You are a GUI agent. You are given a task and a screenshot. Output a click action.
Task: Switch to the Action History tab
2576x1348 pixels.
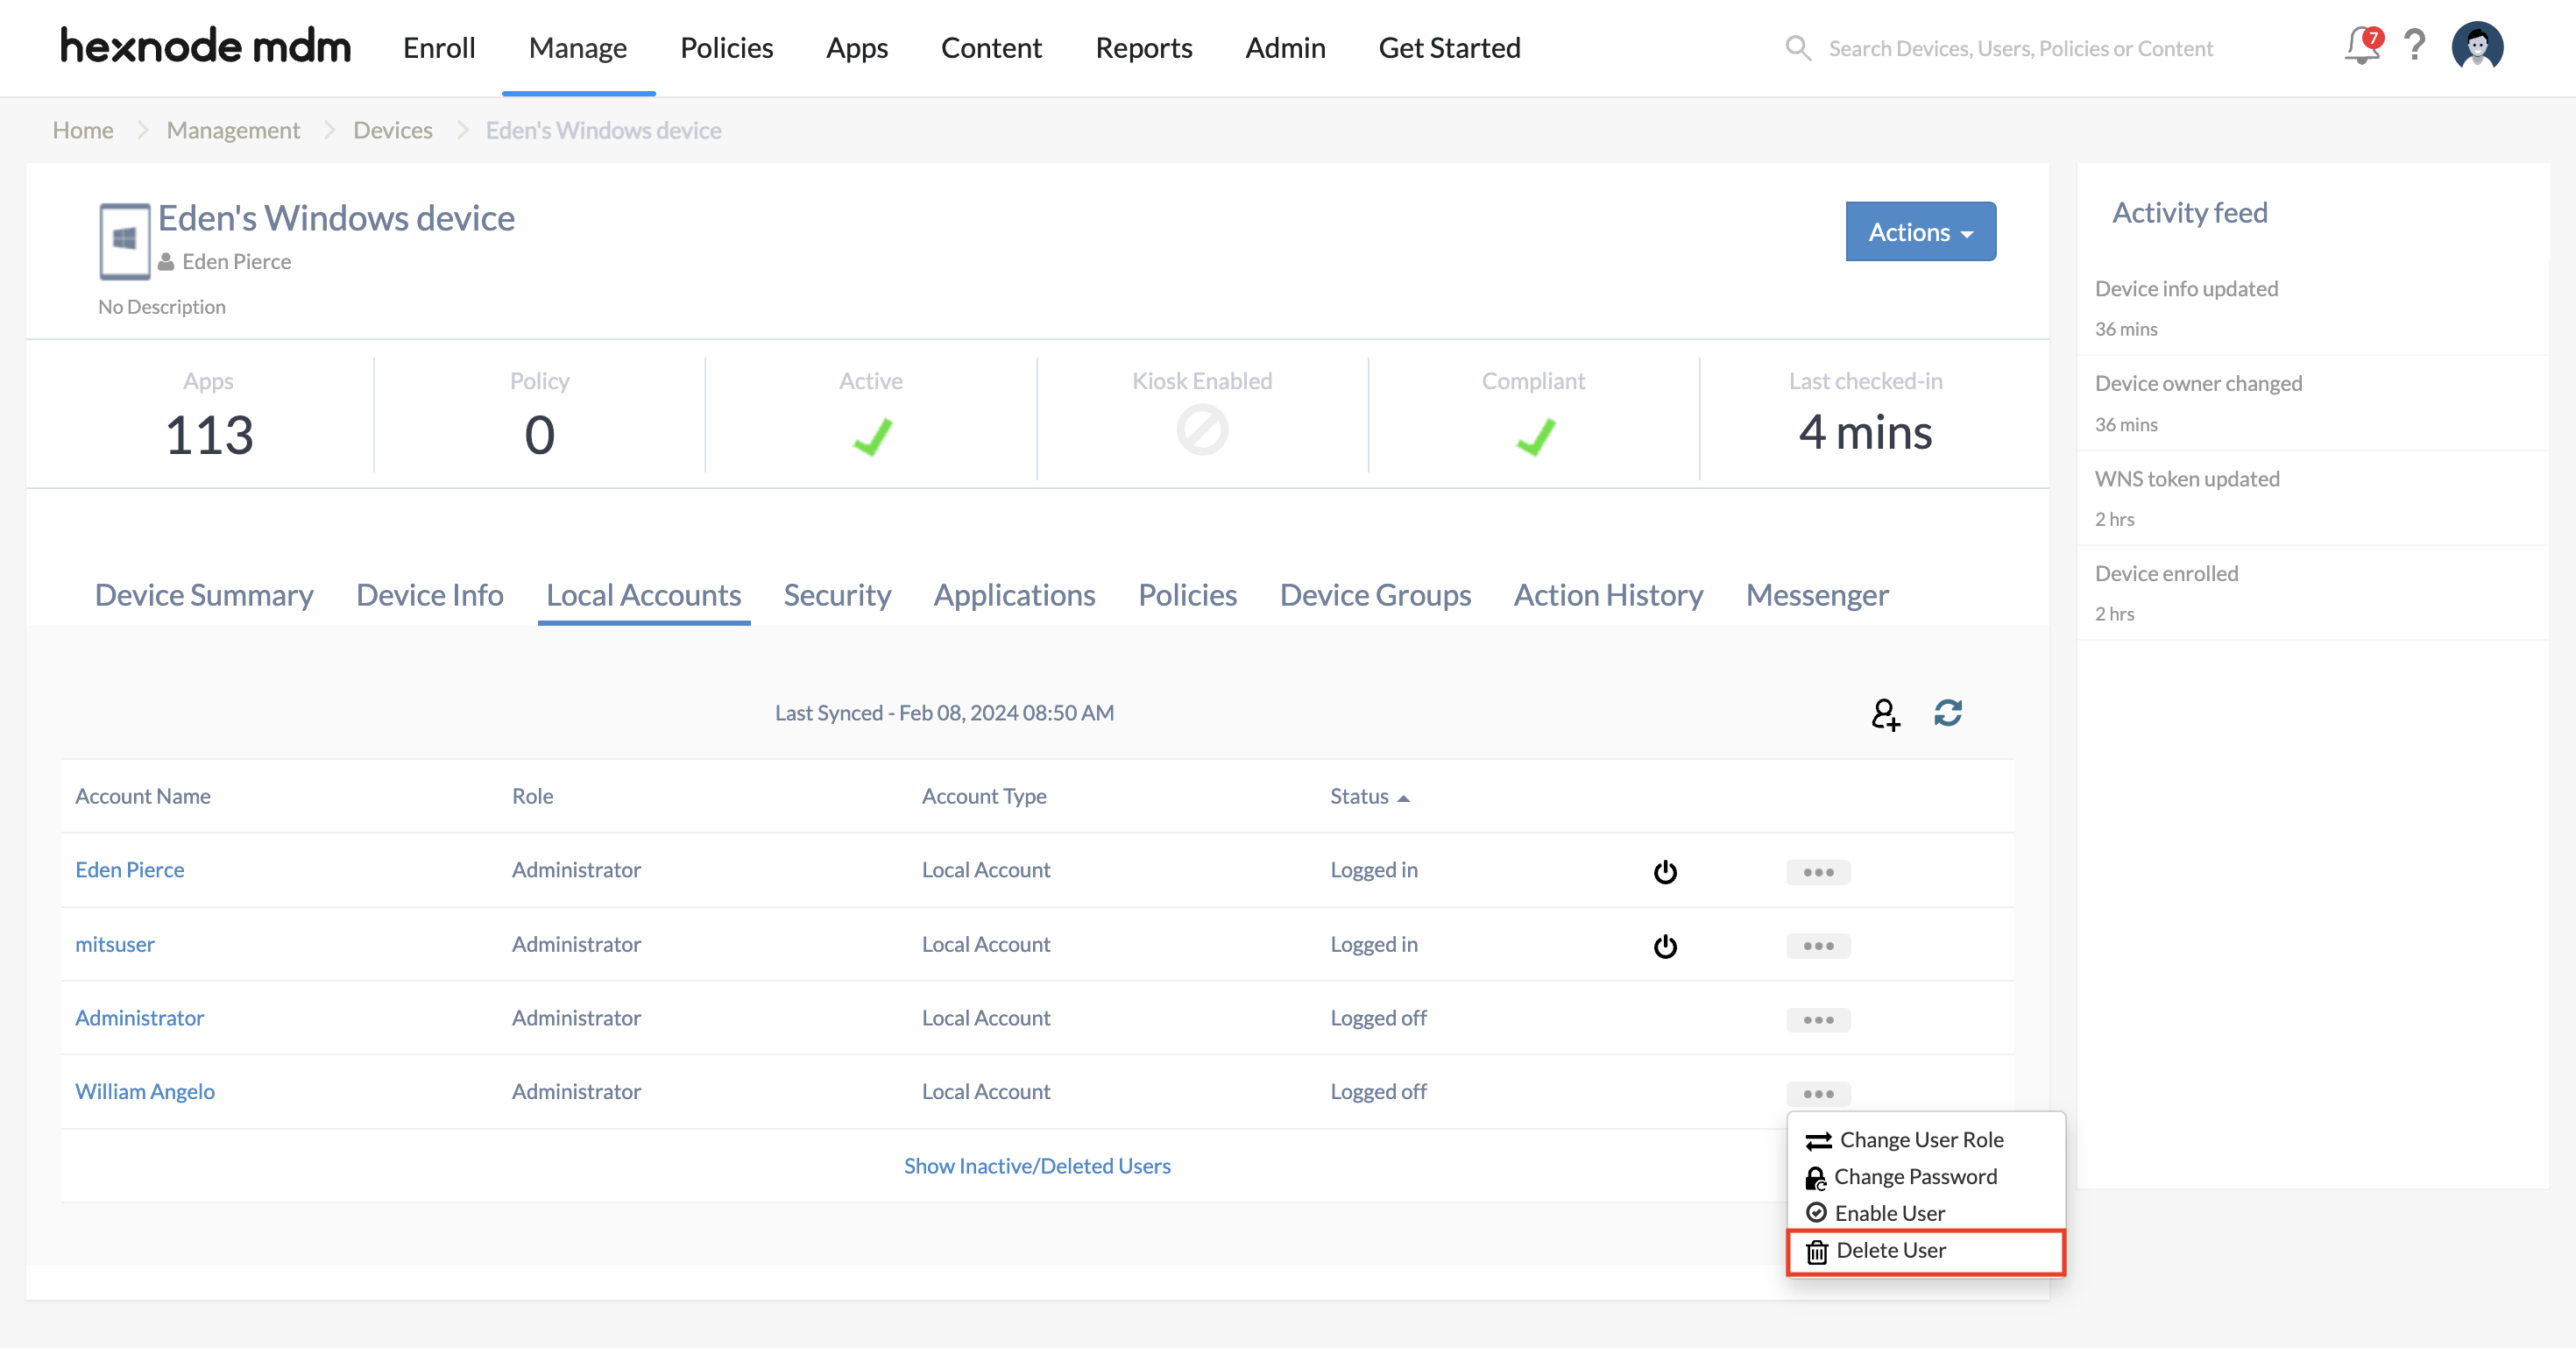click(1609, 595)
